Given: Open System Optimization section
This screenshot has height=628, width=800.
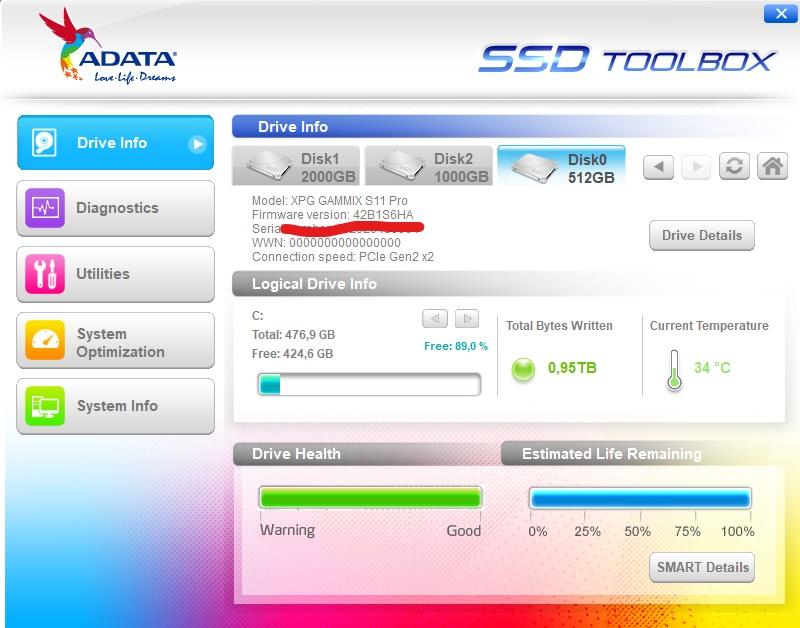Looking at the screenshot, I should point(115,340).
